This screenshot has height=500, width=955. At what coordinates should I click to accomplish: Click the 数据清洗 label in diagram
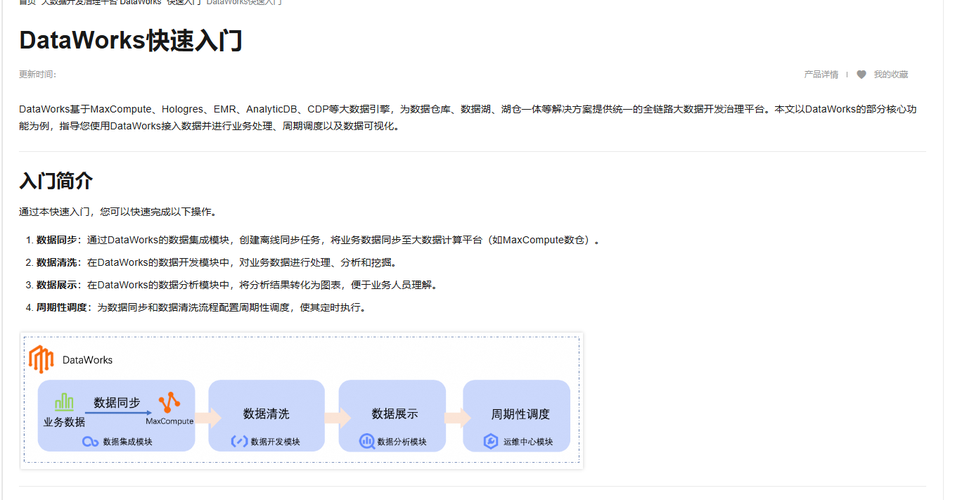266,414
